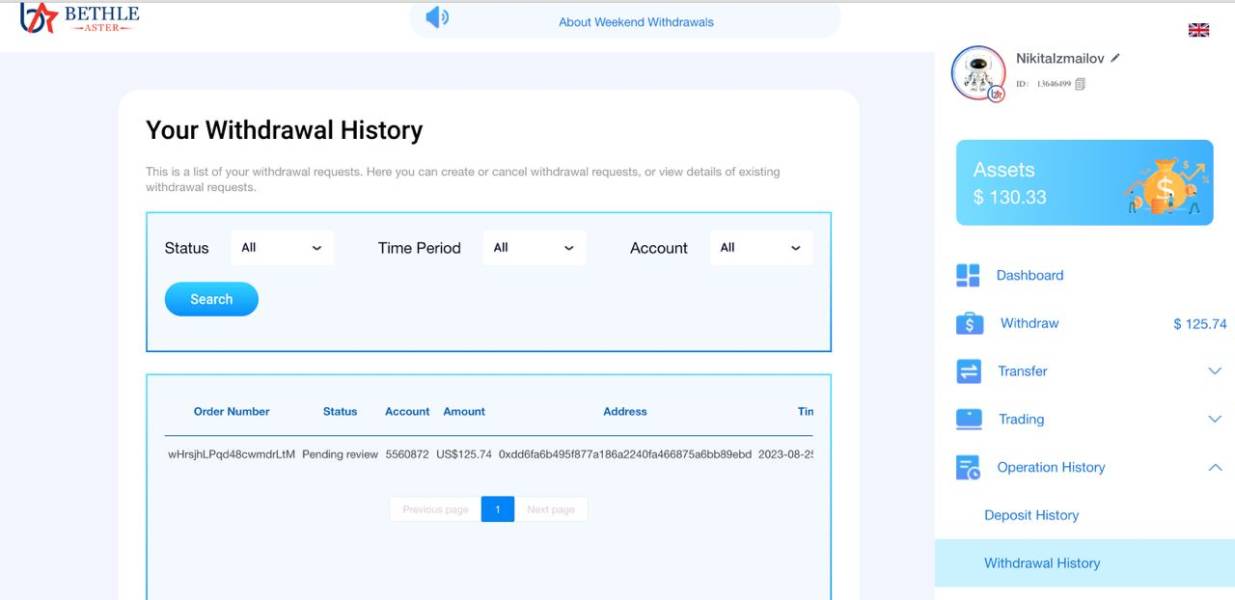This screenshot has width=1235, height=600.
Task: Click the Dashboard icon in sidebar
Action: (x=968, y=276)
